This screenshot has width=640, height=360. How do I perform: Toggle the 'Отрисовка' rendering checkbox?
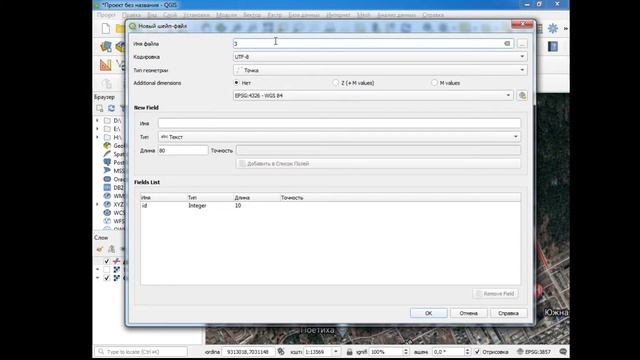tap(477, 351)
